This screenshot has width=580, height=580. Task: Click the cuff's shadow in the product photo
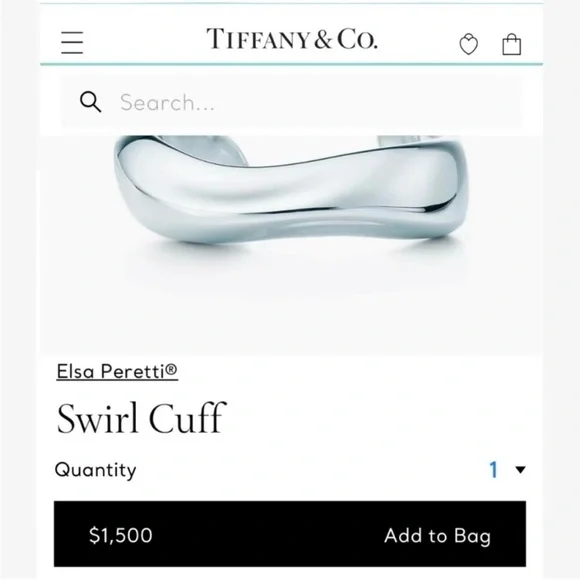292,259
